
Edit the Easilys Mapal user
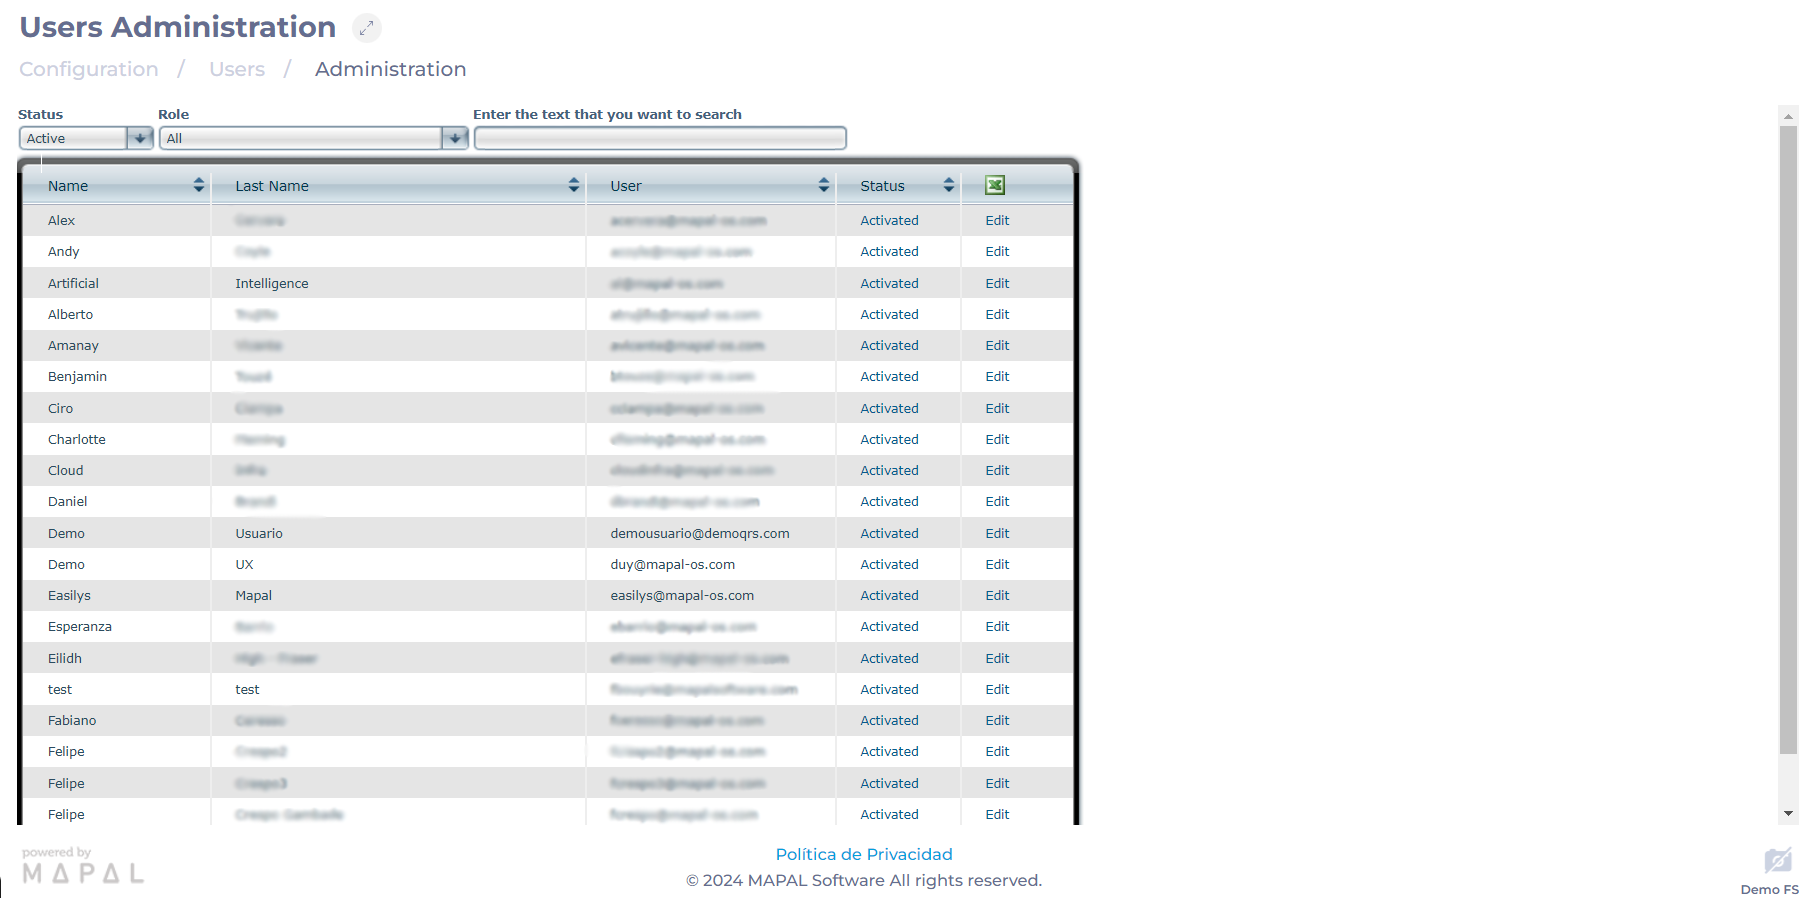click(997, 596)
